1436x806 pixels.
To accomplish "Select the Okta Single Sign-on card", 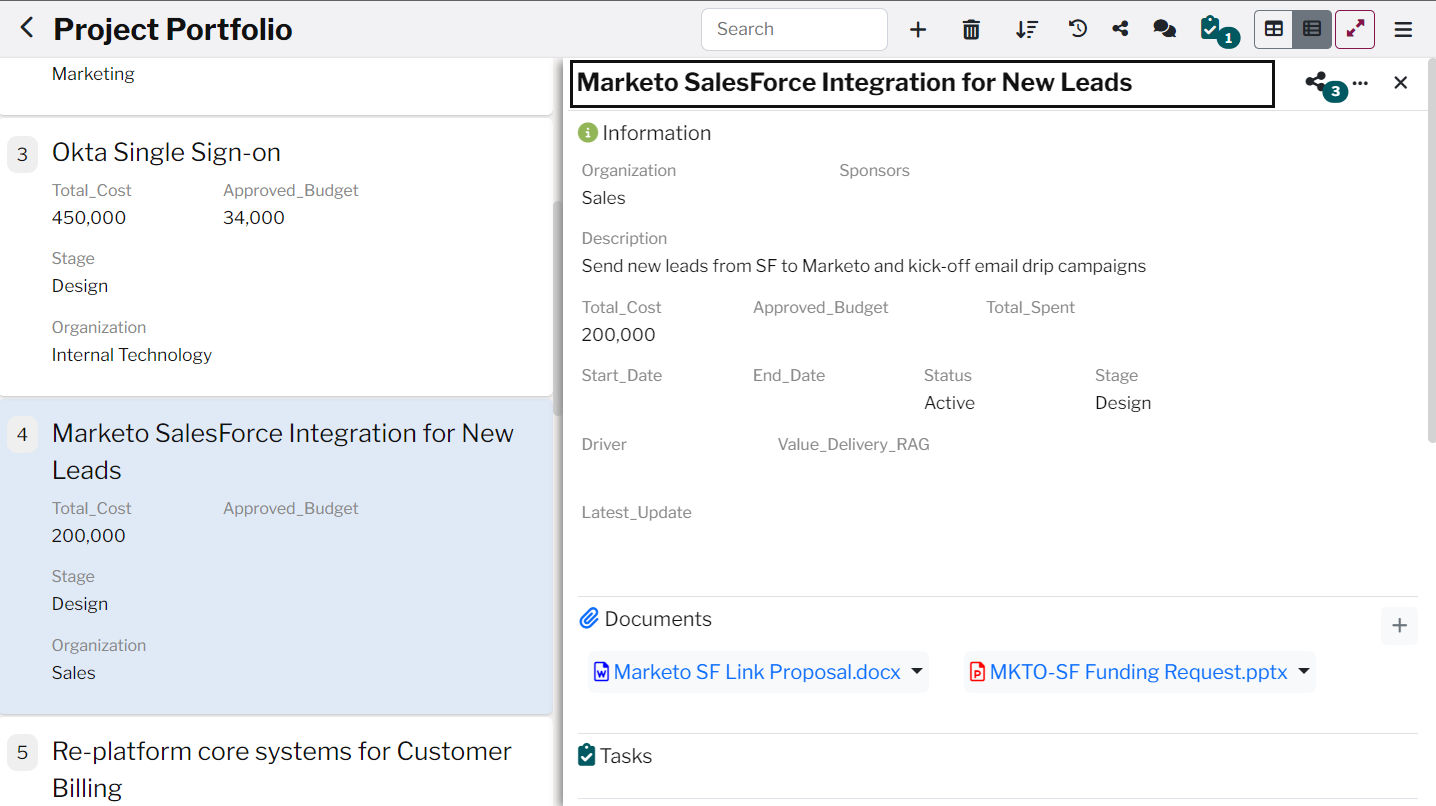I will tap(276, 257).
